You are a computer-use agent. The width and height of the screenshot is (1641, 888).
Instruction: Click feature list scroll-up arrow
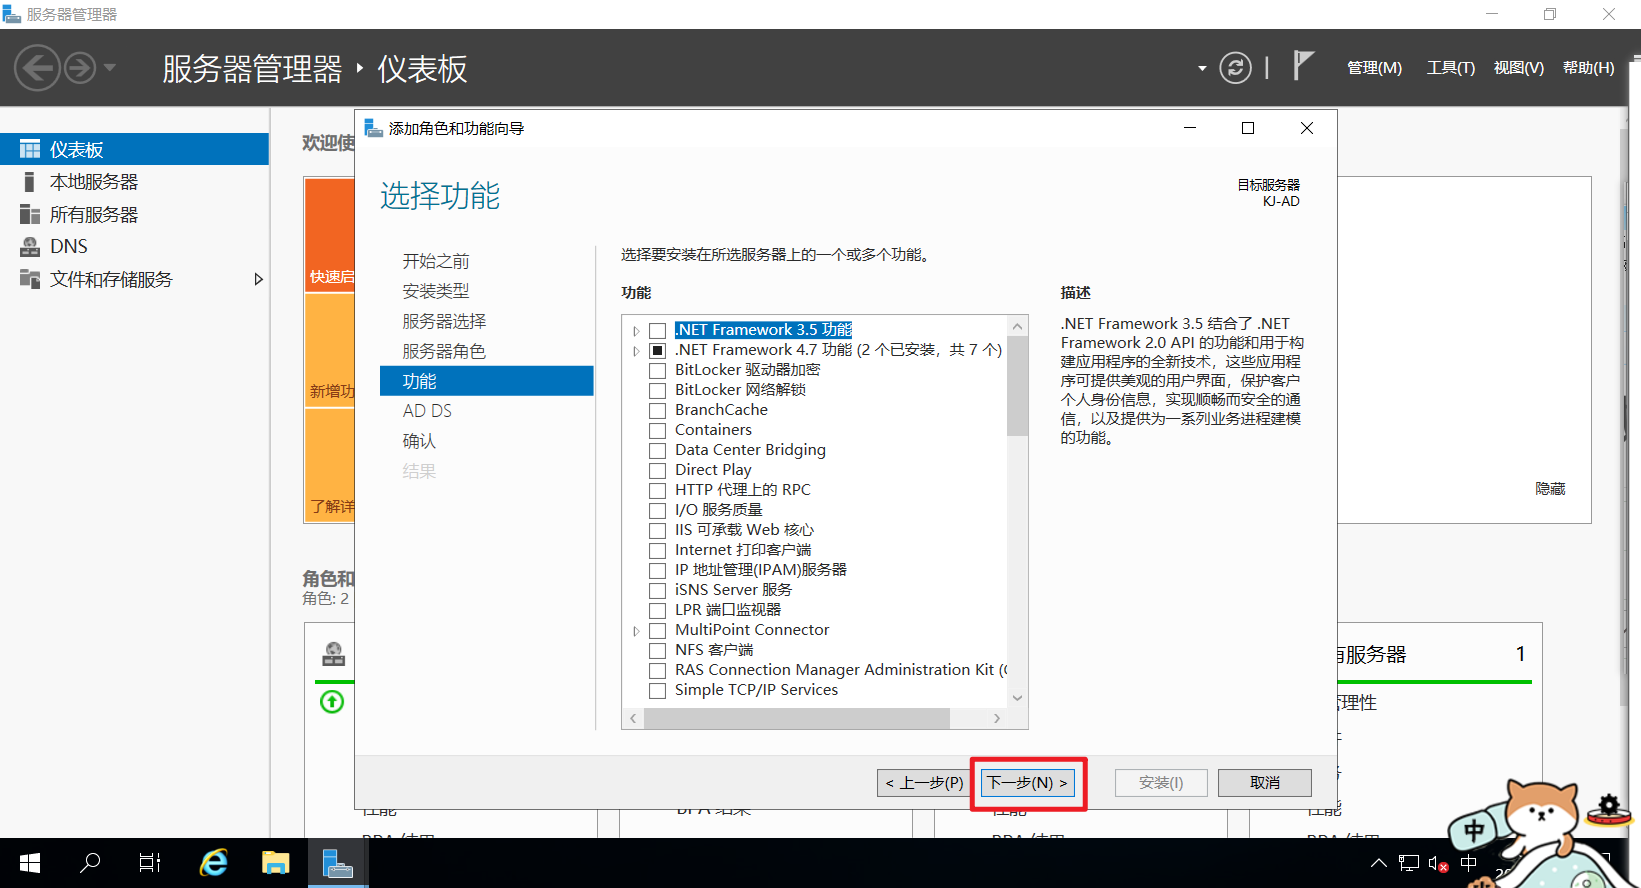[1017, 326]
